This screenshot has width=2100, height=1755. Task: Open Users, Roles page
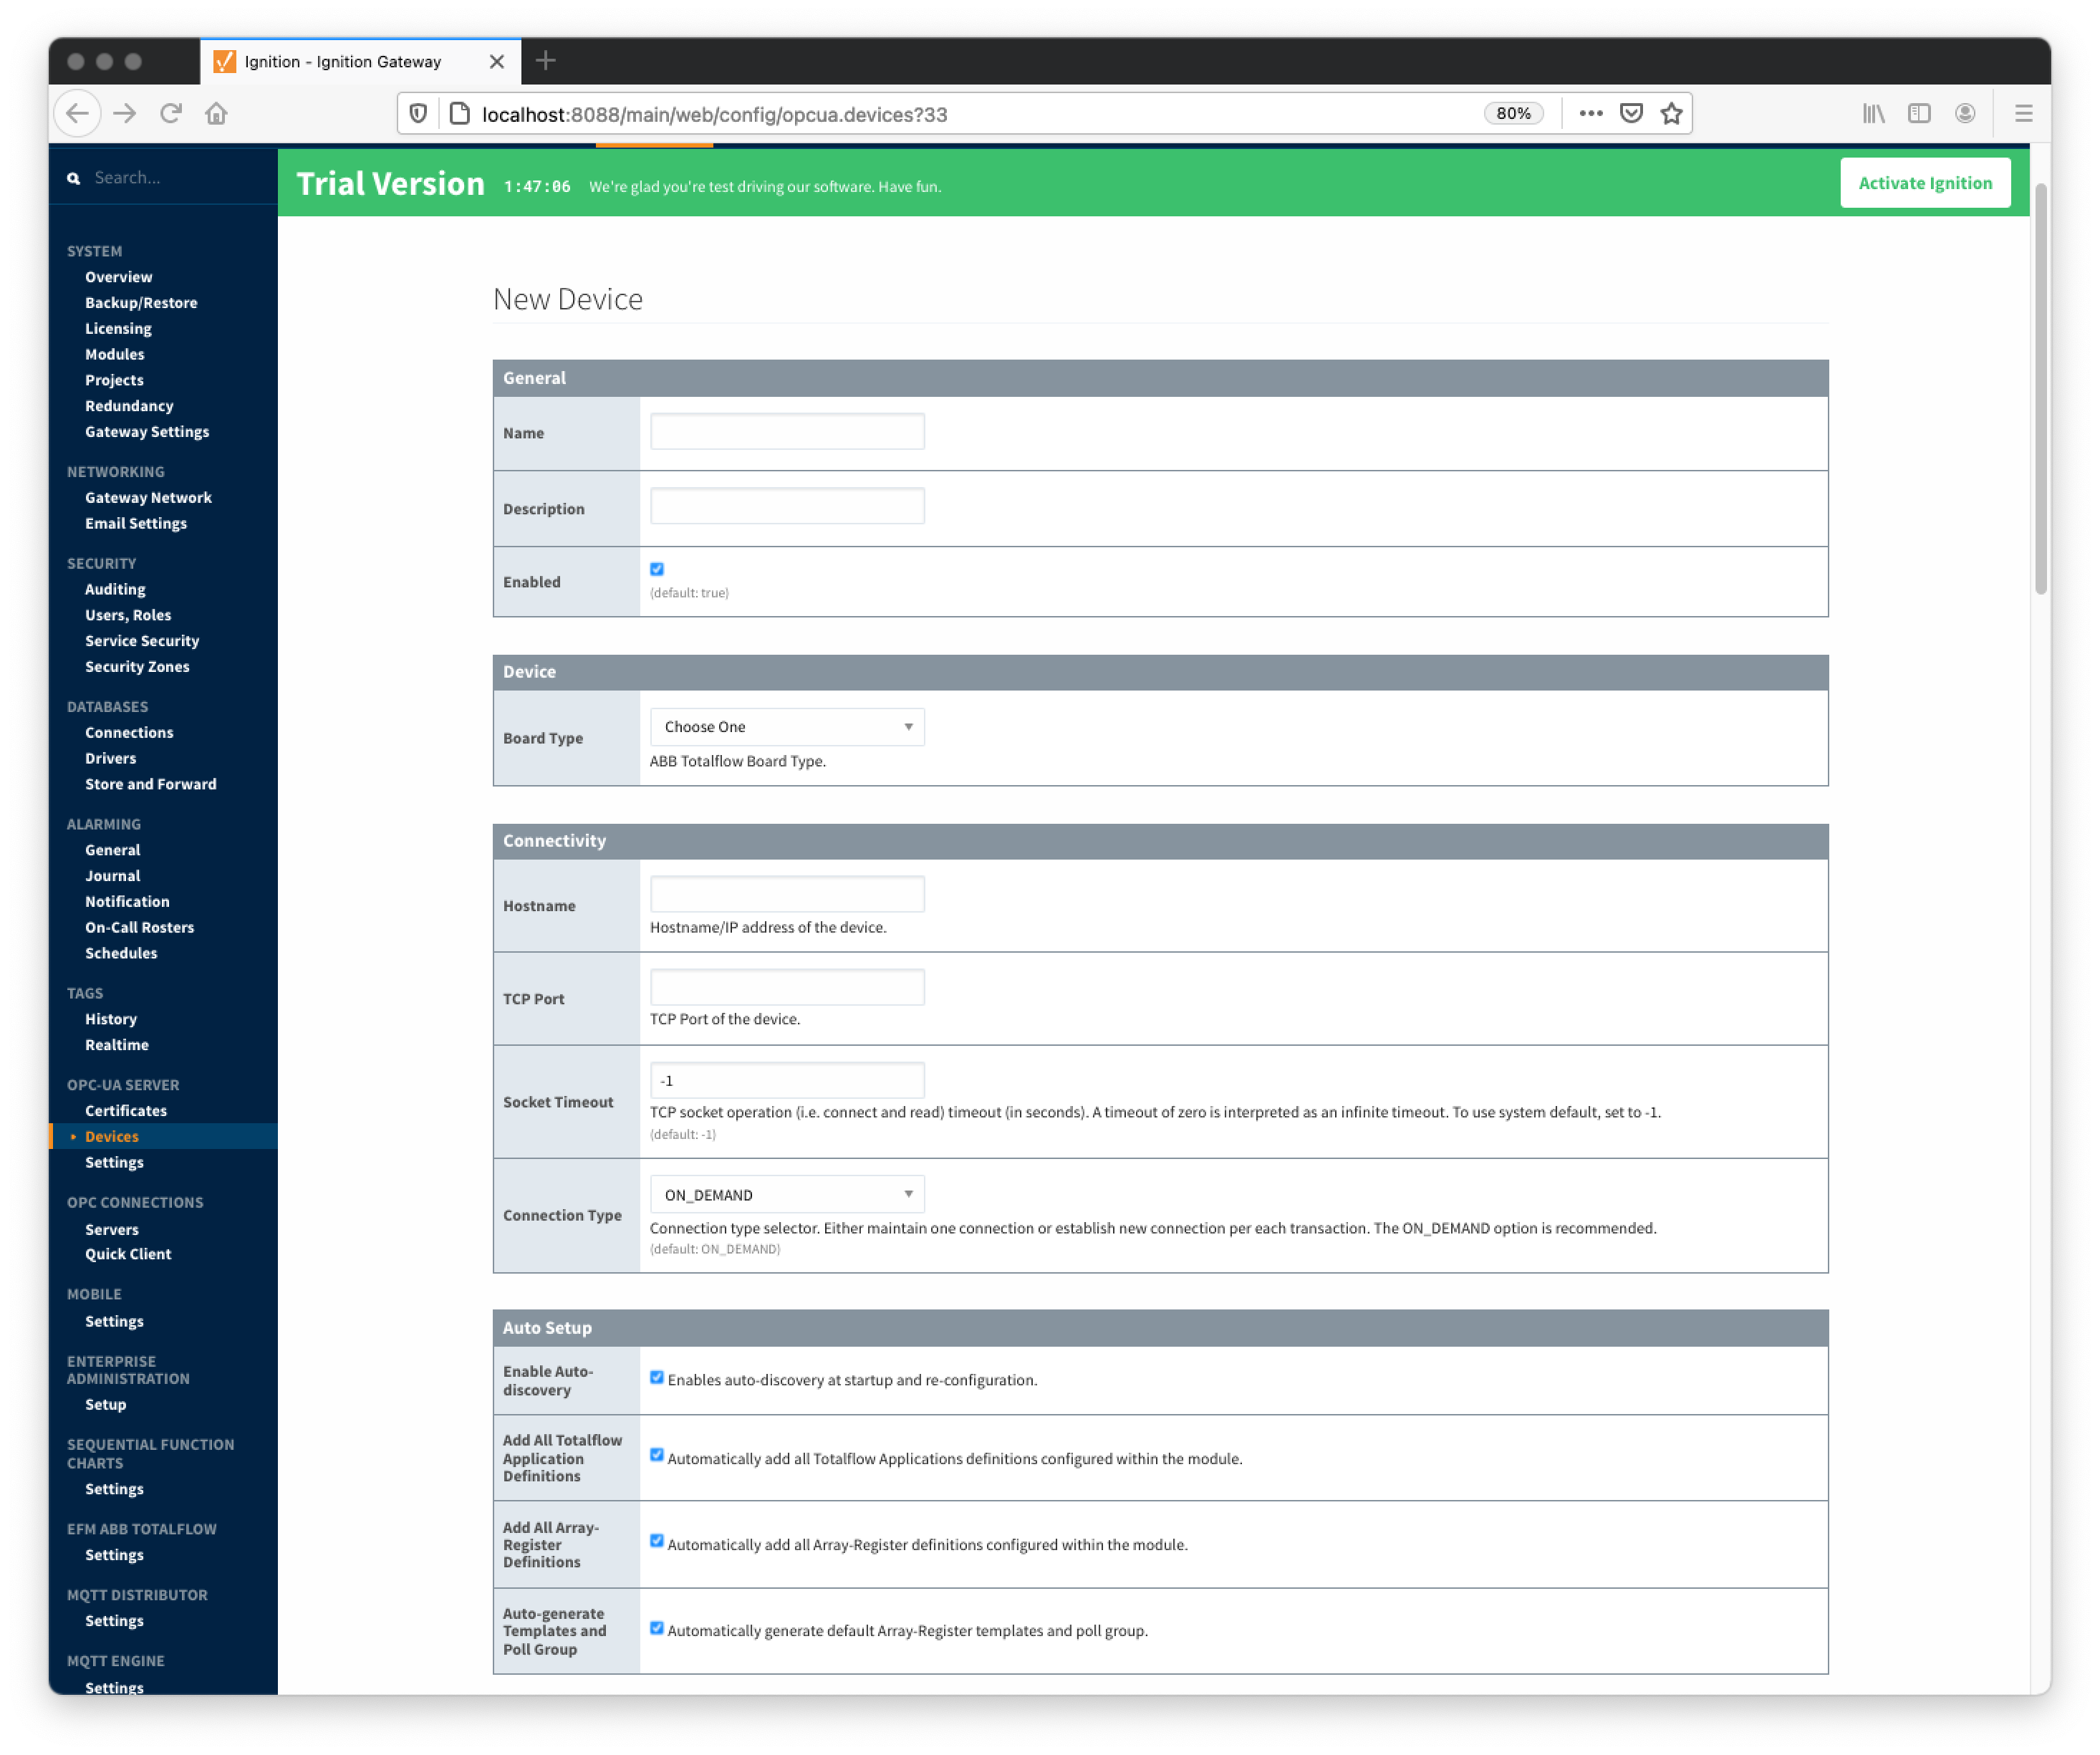coord(128,615)
